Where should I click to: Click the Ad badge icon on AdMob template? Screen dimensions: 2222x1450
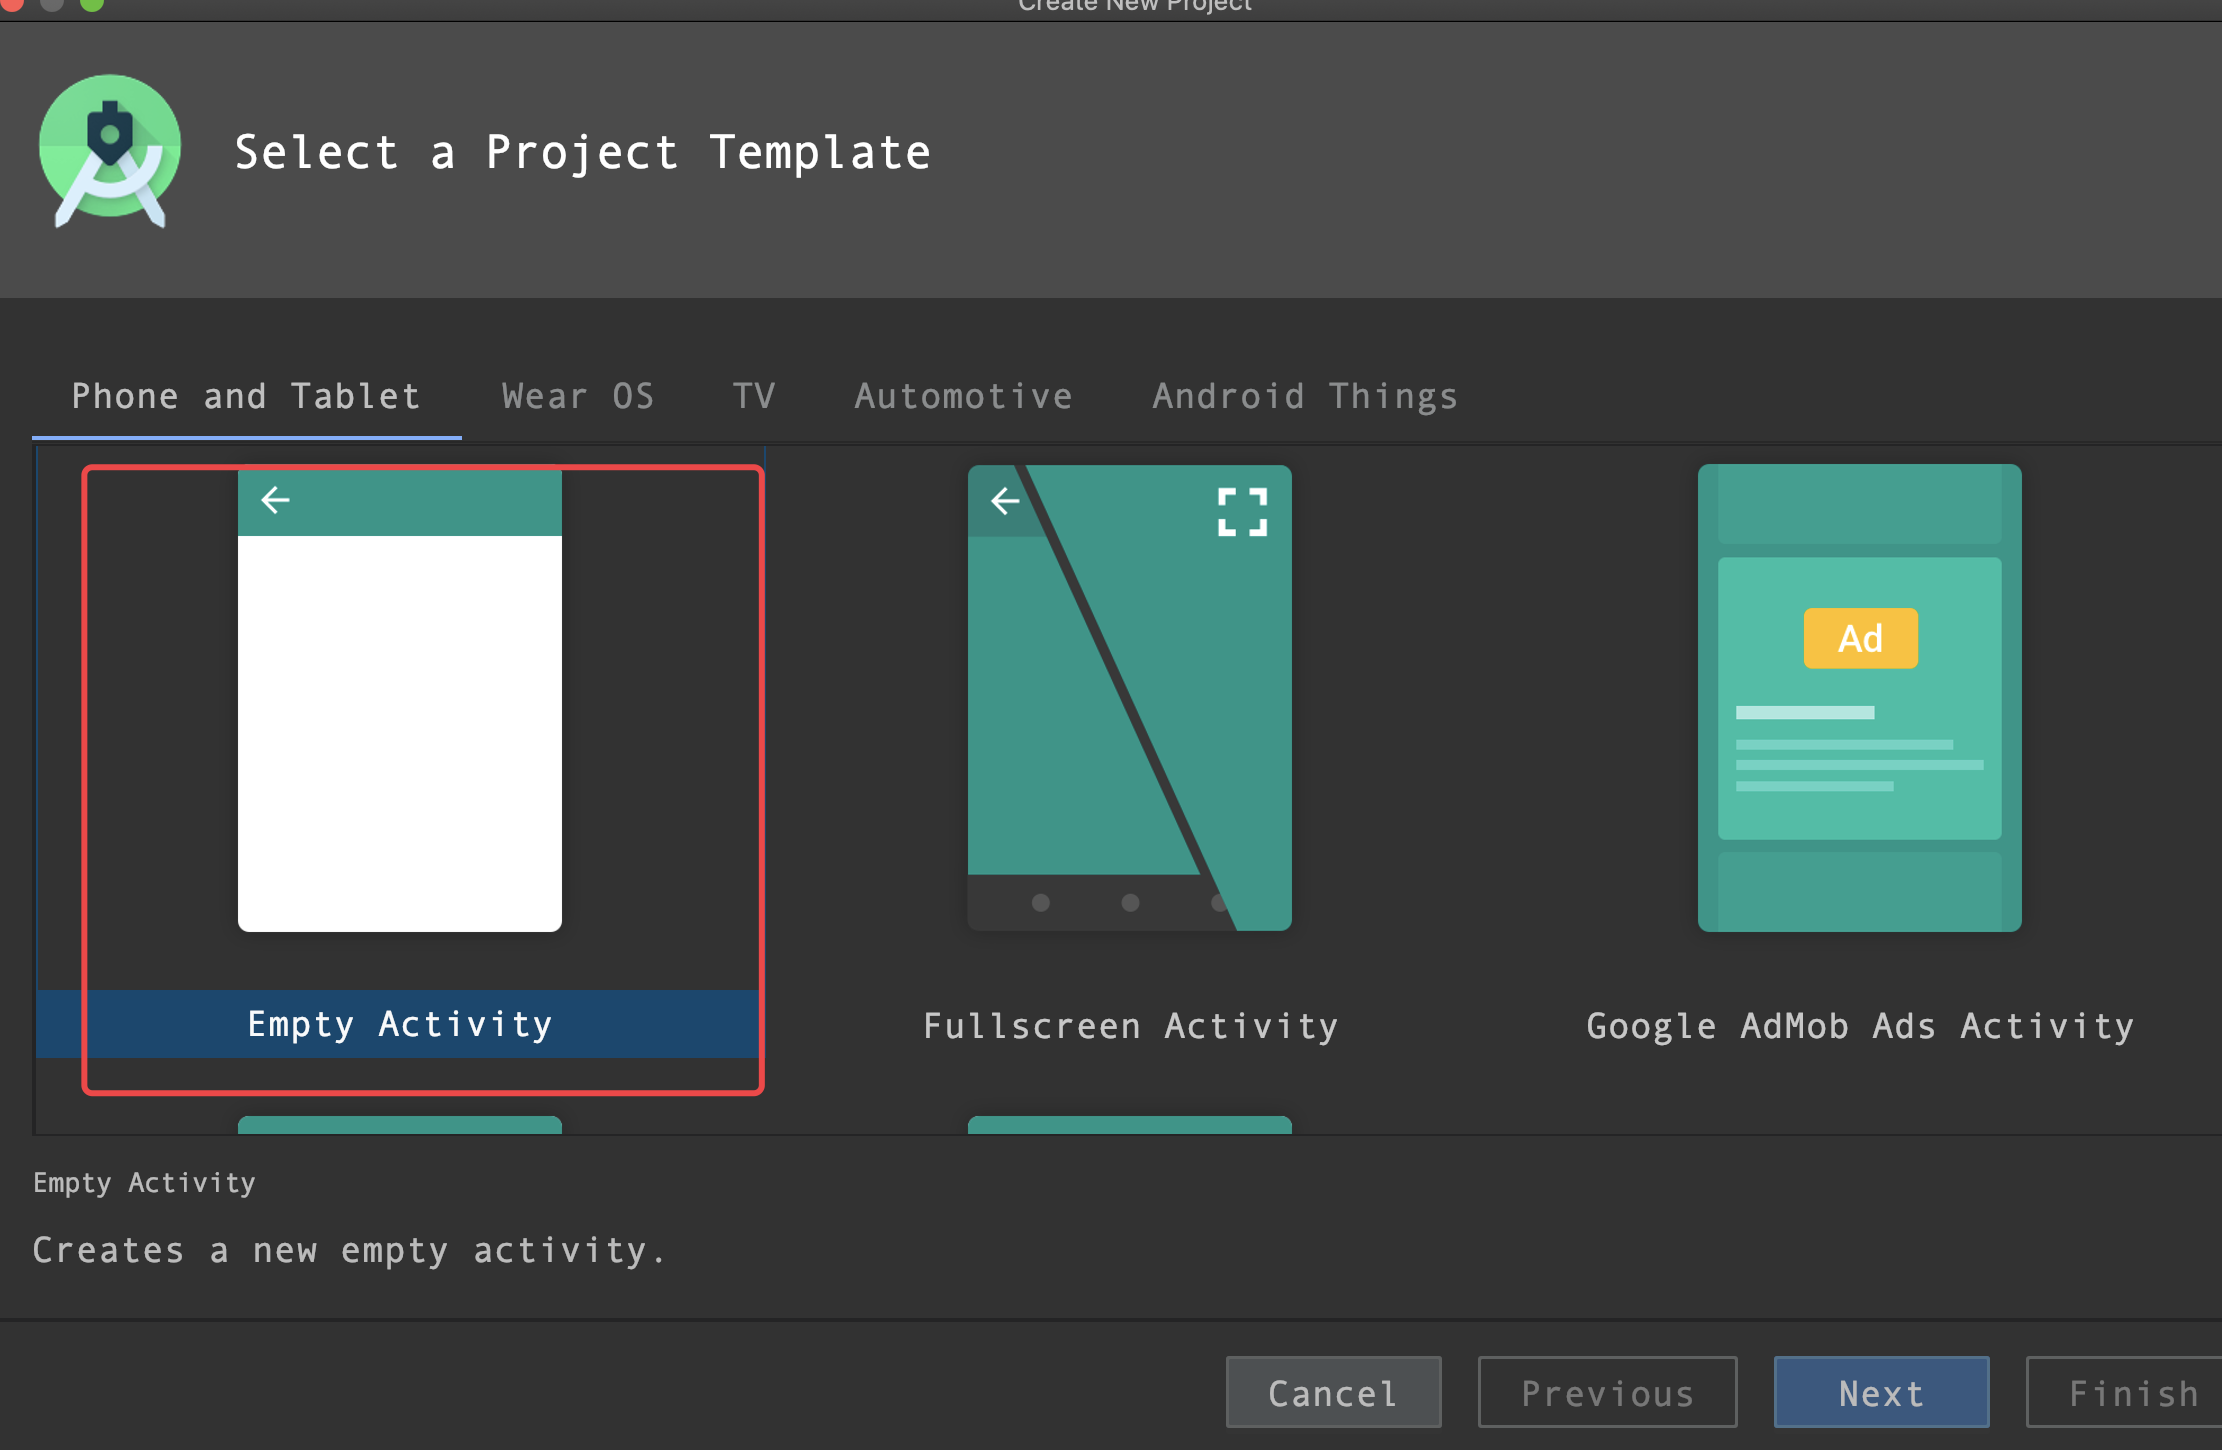(1859, 638)
